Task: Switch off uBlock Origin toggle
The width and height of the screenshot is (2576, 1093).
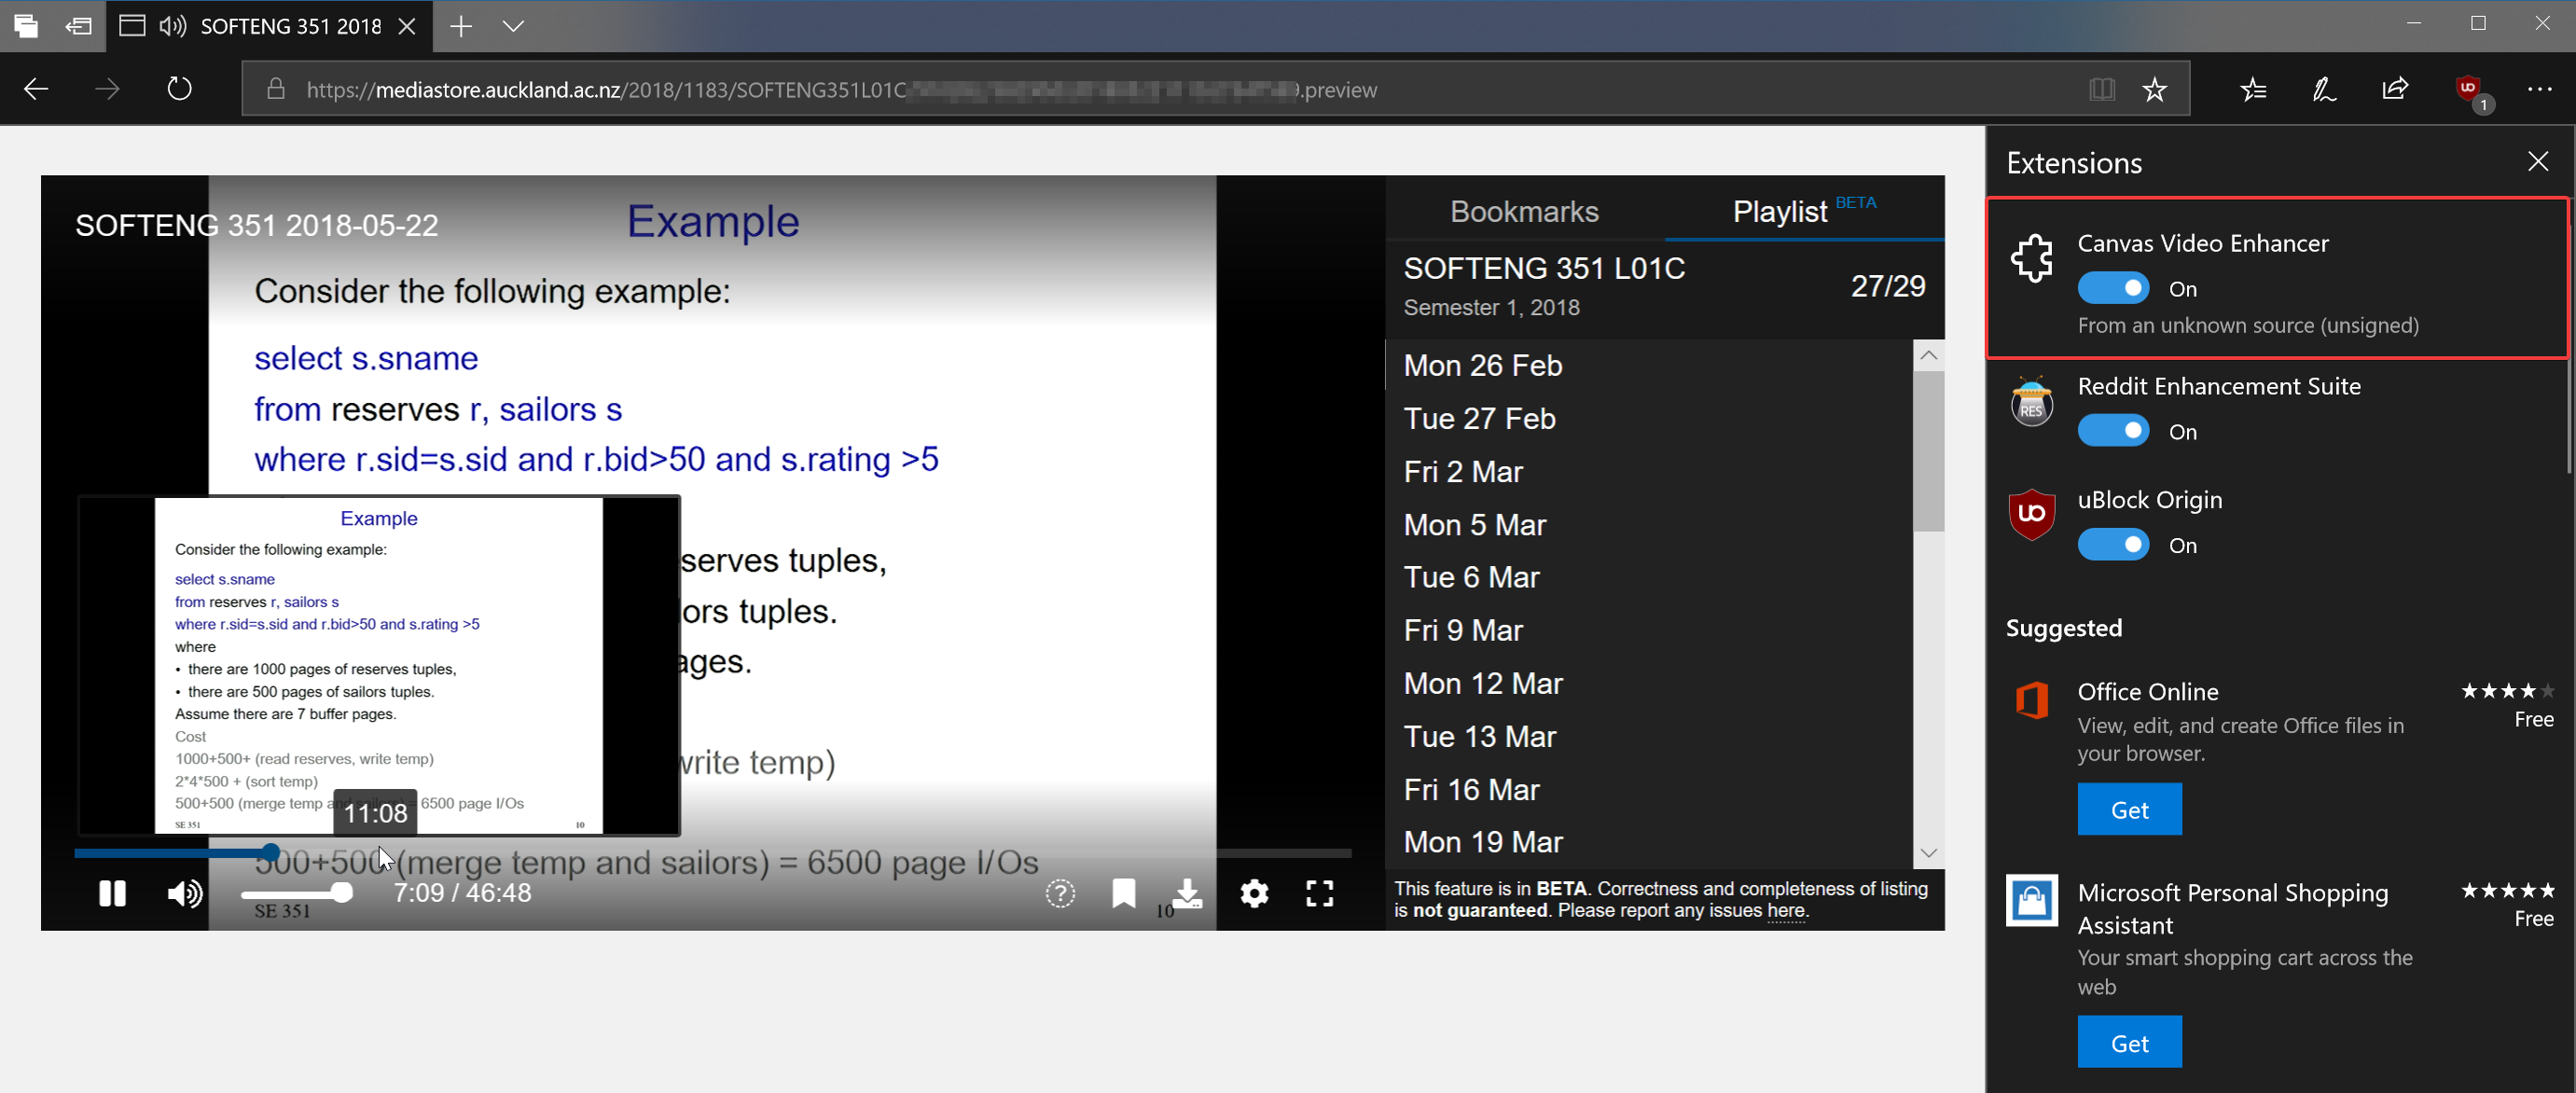Action: (2112, 545)
